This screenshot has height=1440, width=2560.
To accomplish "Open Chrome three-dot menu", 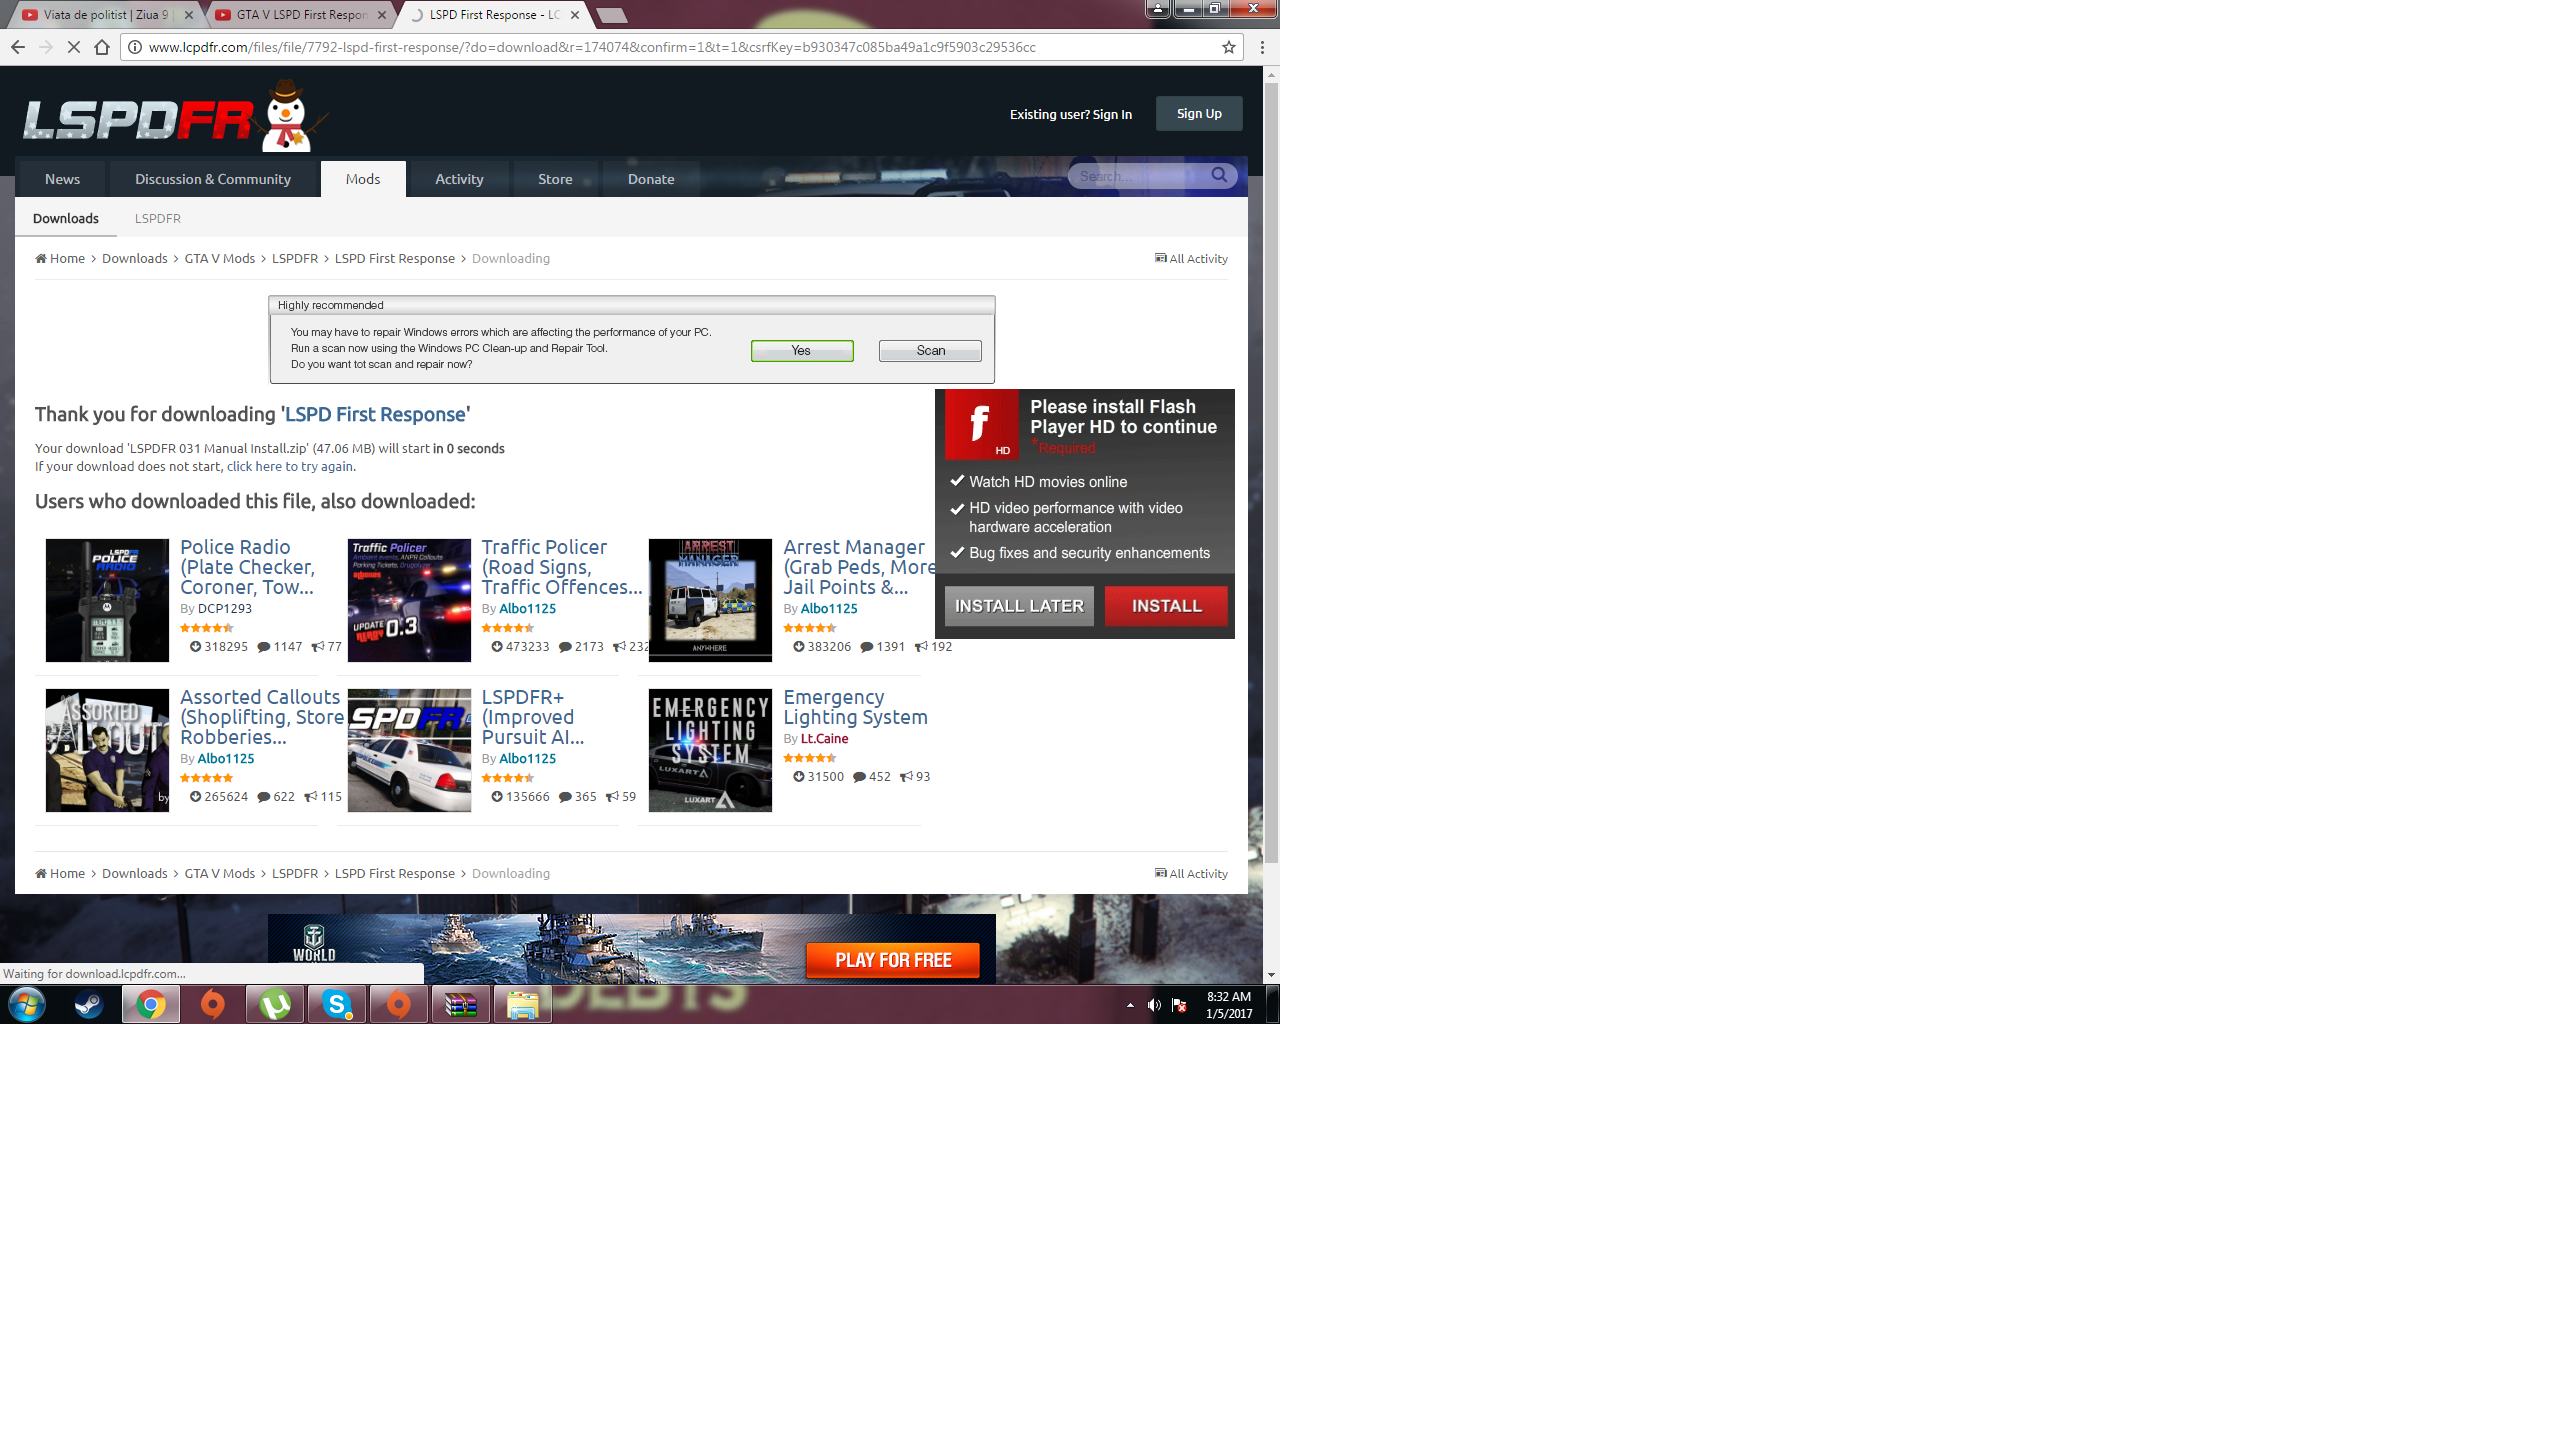I will coord(1262,47).
